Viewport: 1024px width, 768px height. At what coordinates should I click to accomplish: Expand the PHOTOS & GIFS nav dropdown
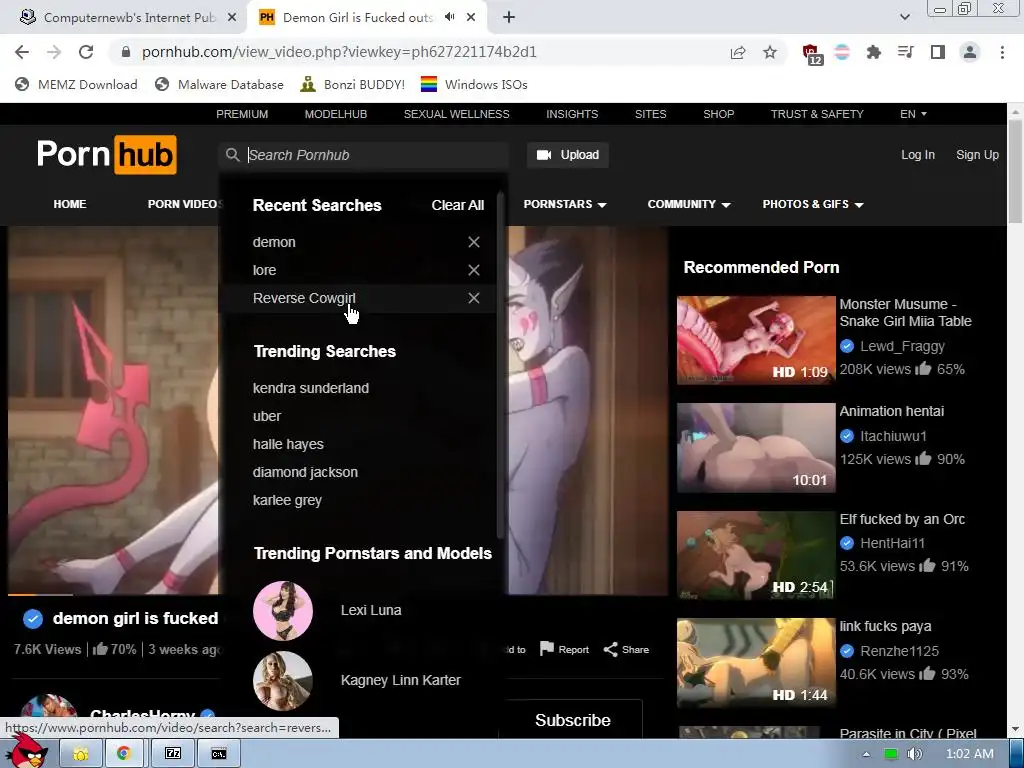(813, 204)
